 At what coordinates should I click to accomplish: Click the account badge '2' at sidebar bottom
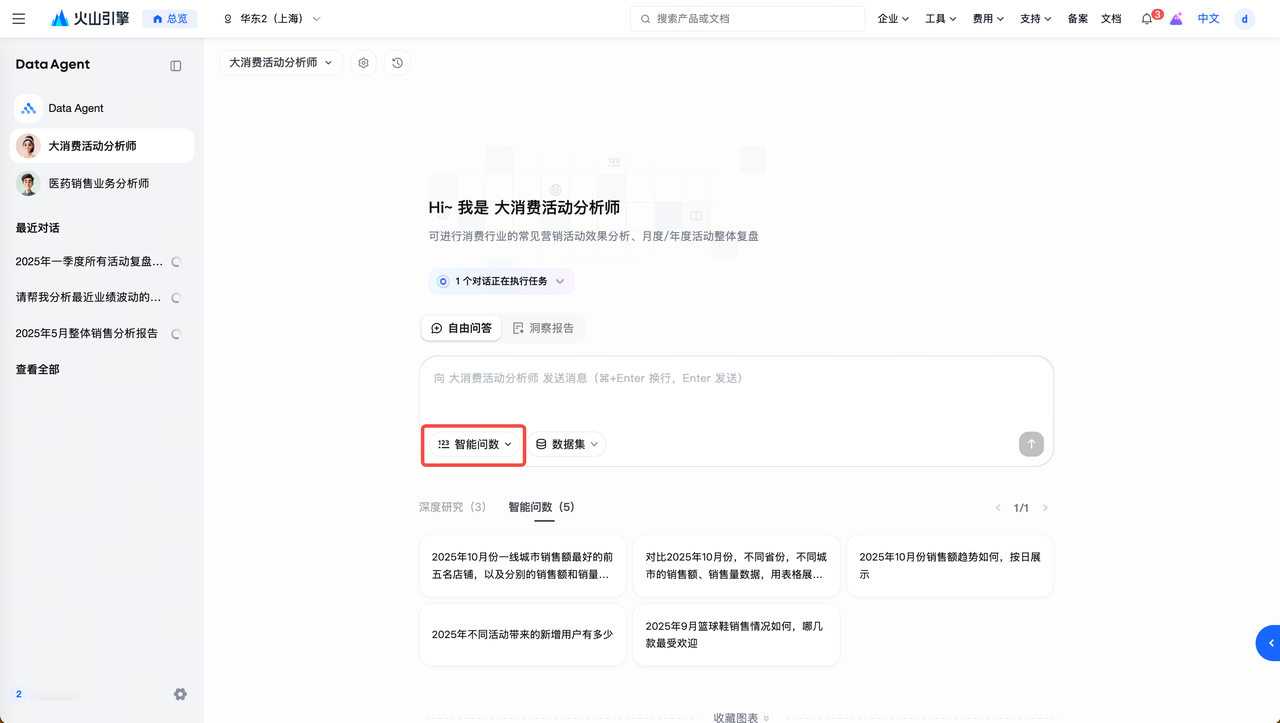click(19, 694)
